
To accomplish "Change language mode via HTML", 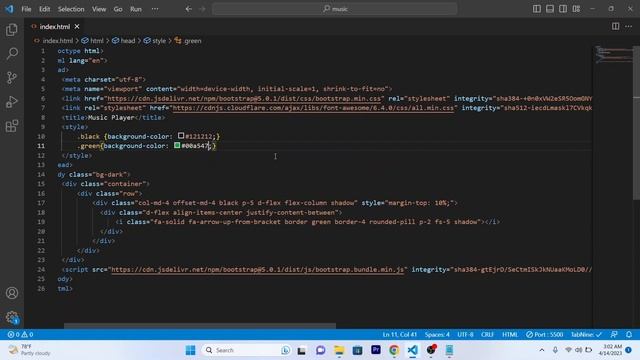I will click(x=510, y=334).
